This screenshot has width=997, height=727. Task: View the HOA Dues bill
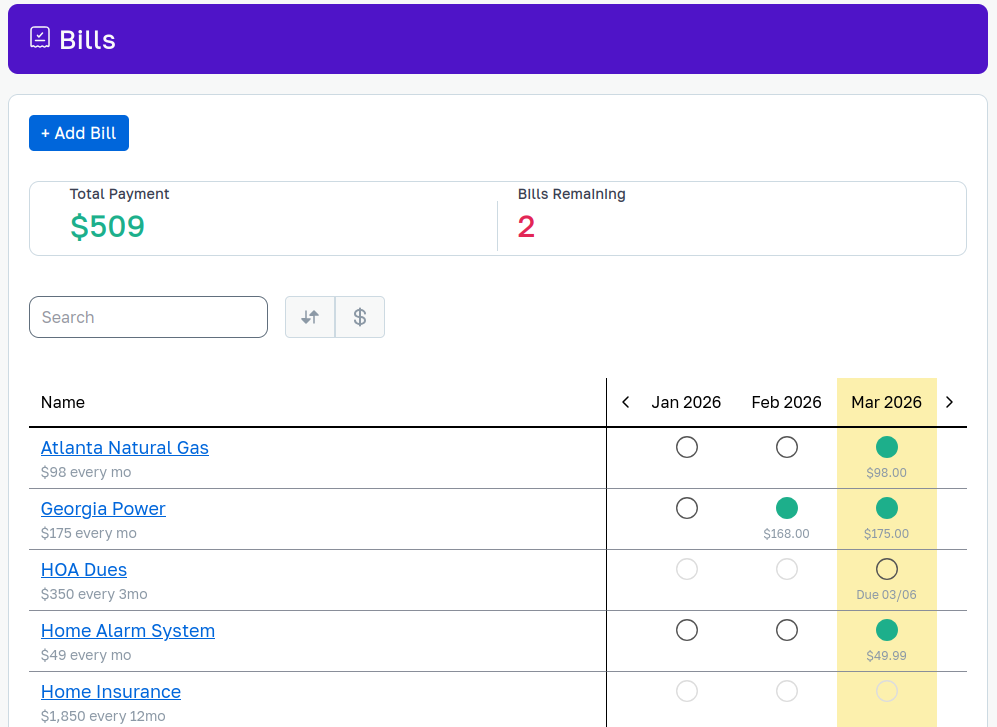click(x=83, y=570)
